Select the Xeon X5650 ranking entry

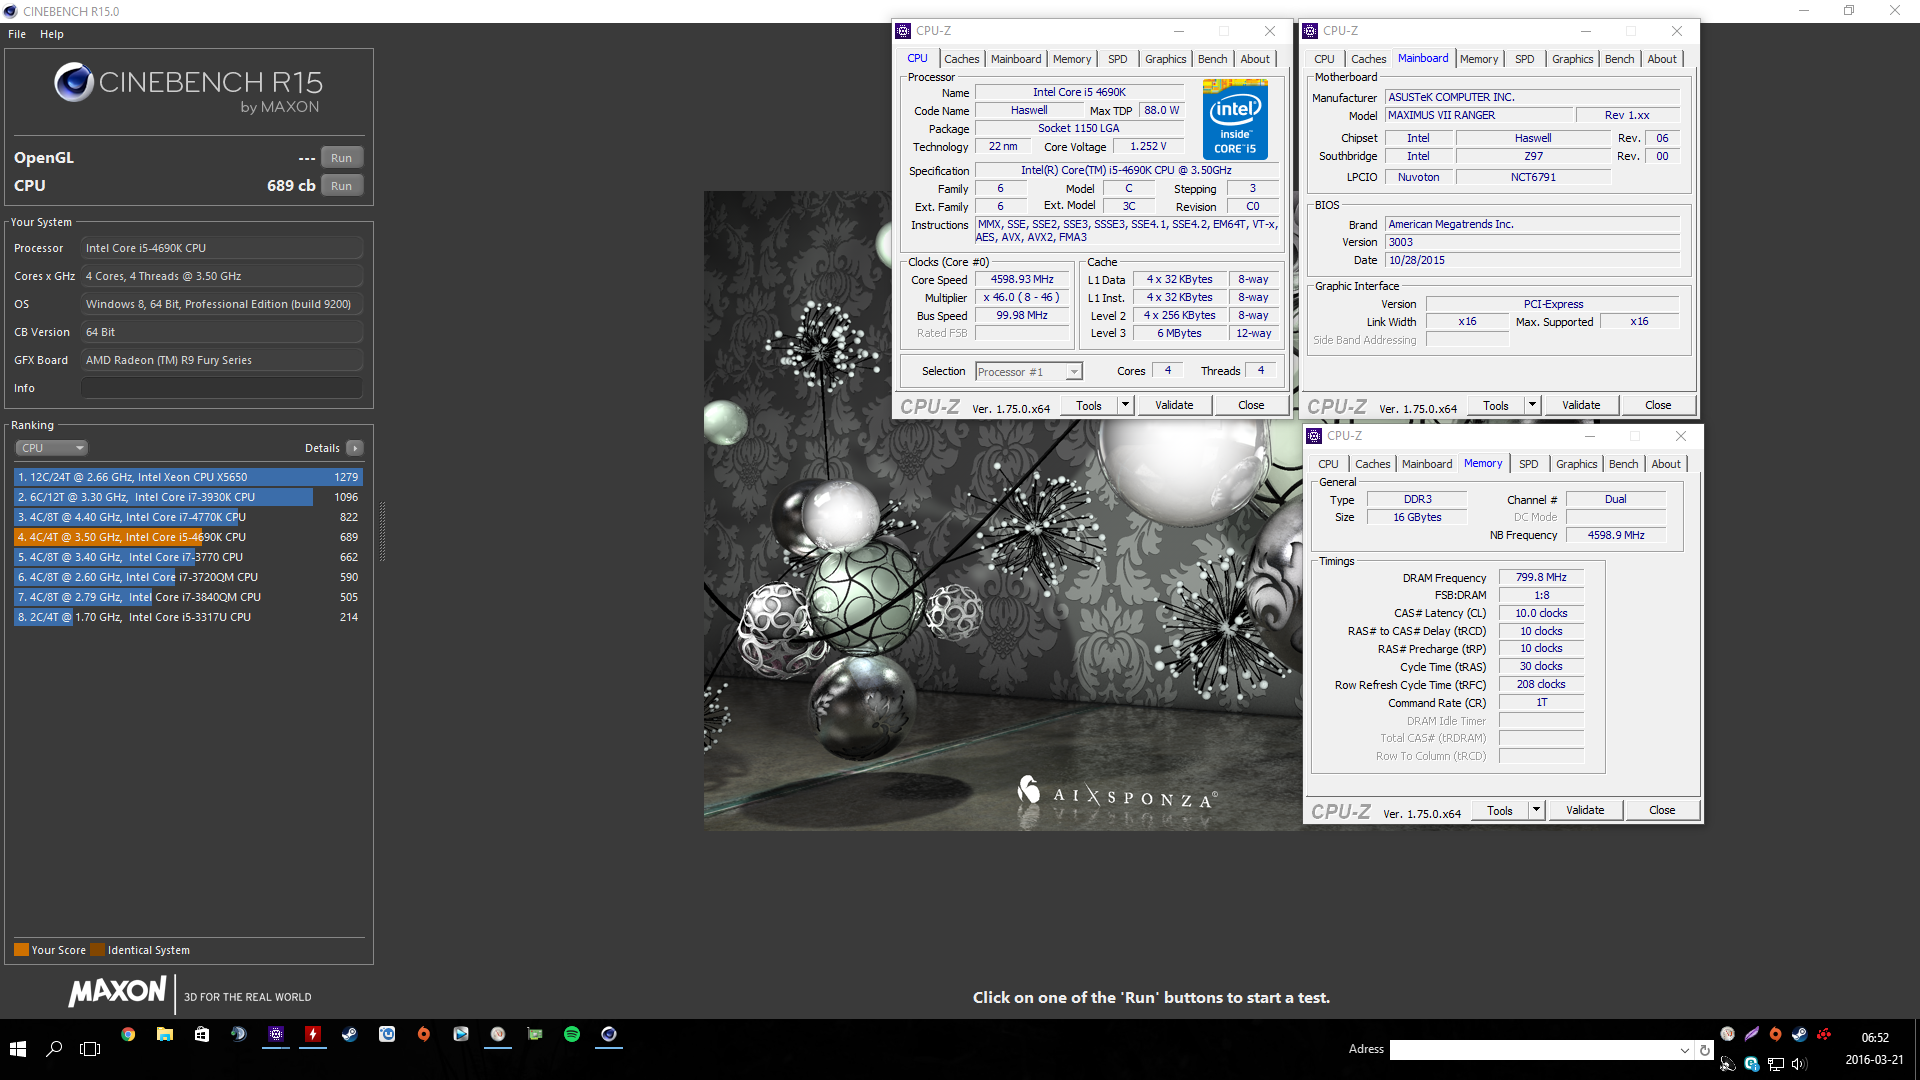click(188, 477)
